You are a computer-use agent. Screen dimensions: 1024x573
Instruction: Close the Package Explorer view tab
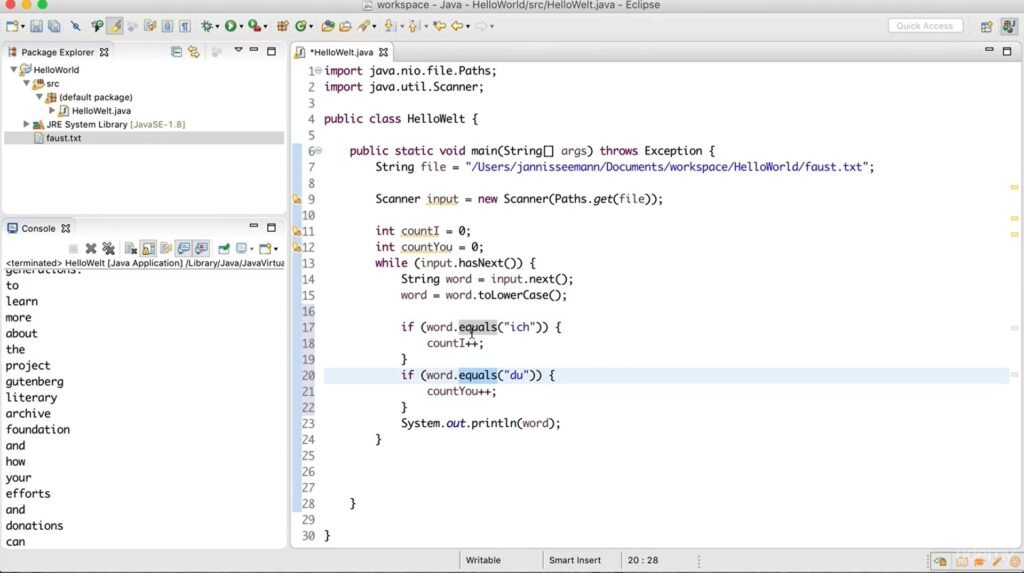point(104,52)
